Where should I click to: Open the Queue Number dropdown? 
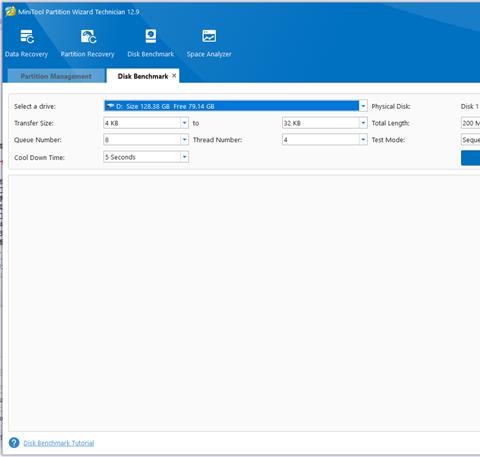click(x=184, y=139)
